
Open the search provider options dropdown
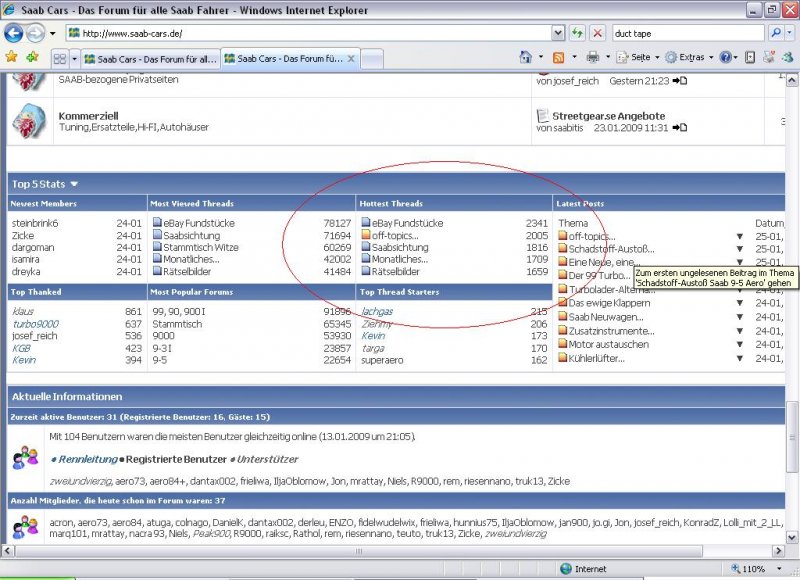pyautogui.click(x=789, y=33)
